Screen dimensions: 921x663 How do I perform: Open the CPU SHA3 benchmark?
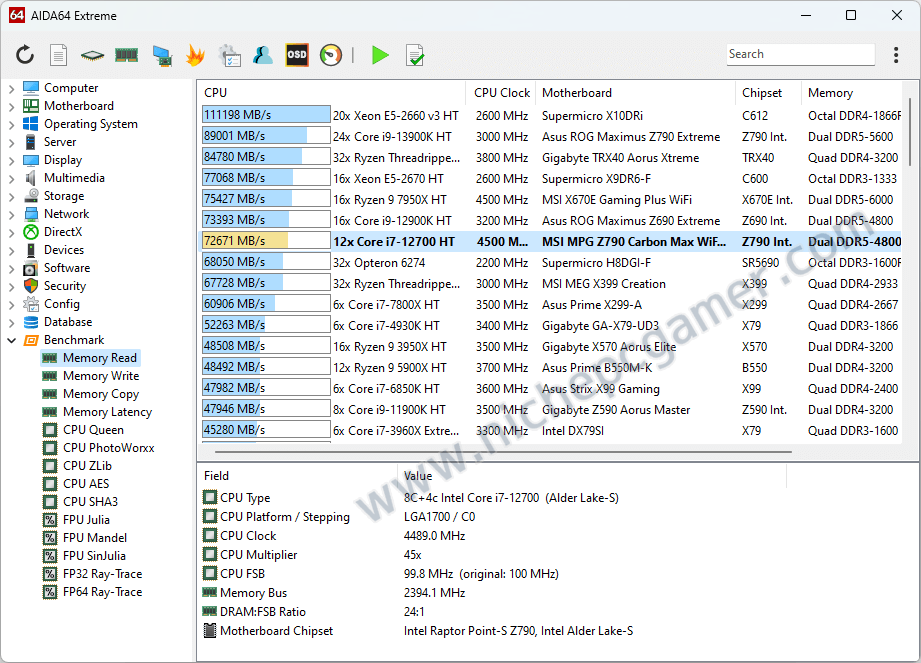90,502
